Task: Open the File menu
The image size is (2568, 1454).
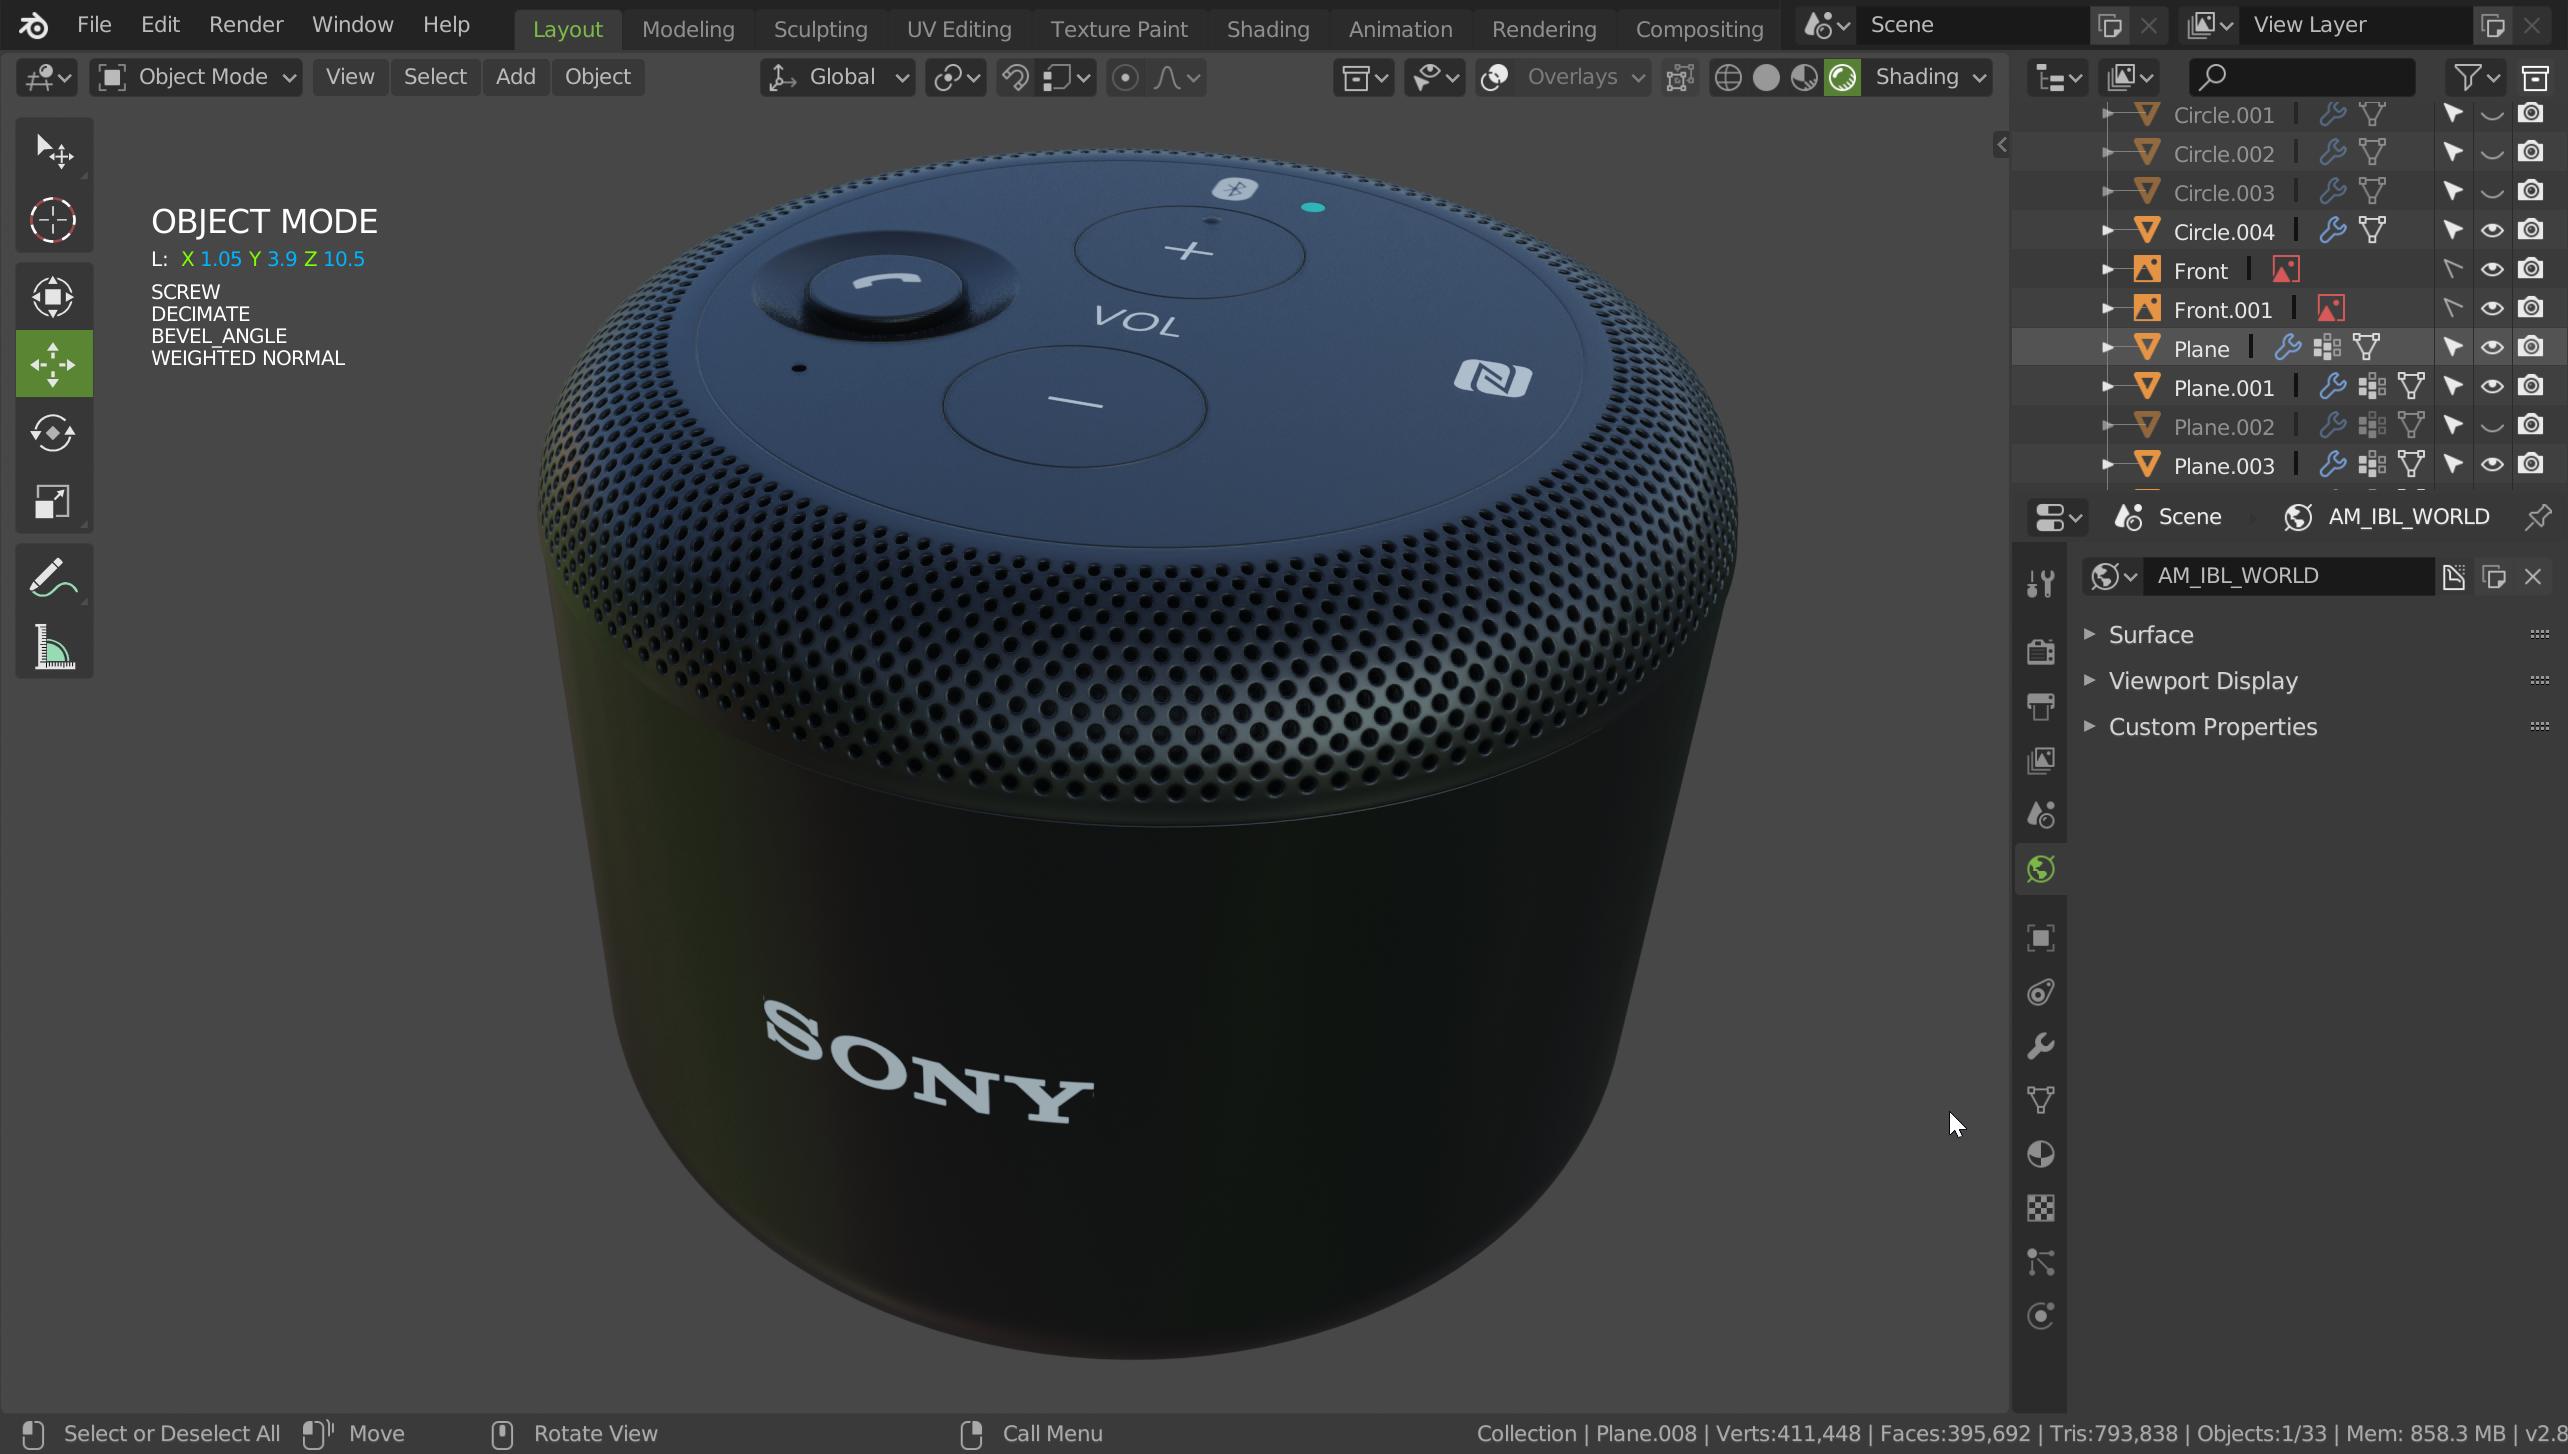Action: click(x=94, y=25)
